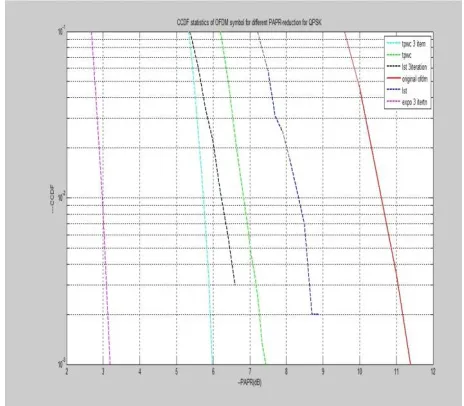Click the plot title about CCDF statistics
Screen dimensions: 464x406
(x=249, y=22)
